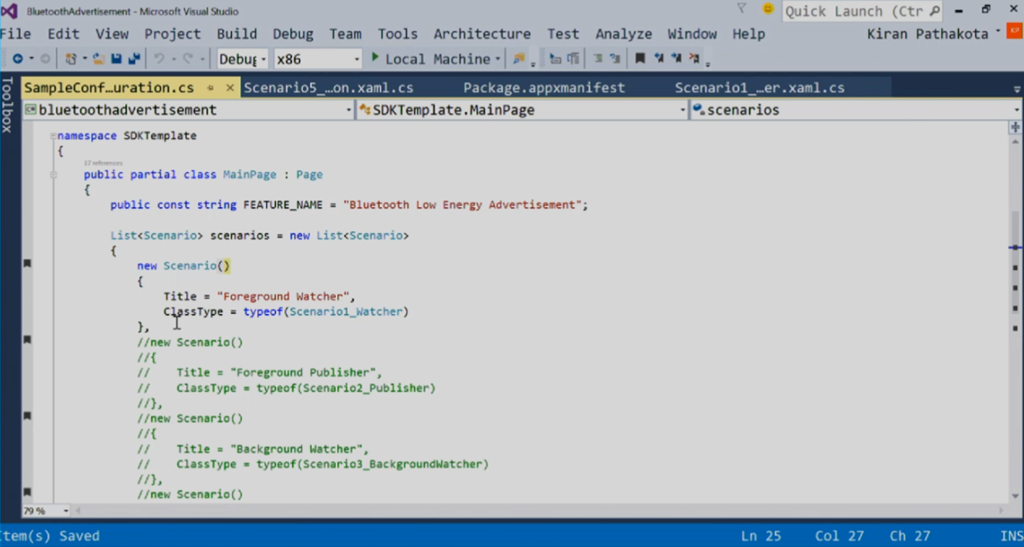This screenshot has width=1024, height=547.
Task: Click the FEATURE_NAME constant in the code
Action: coord(283,205)
